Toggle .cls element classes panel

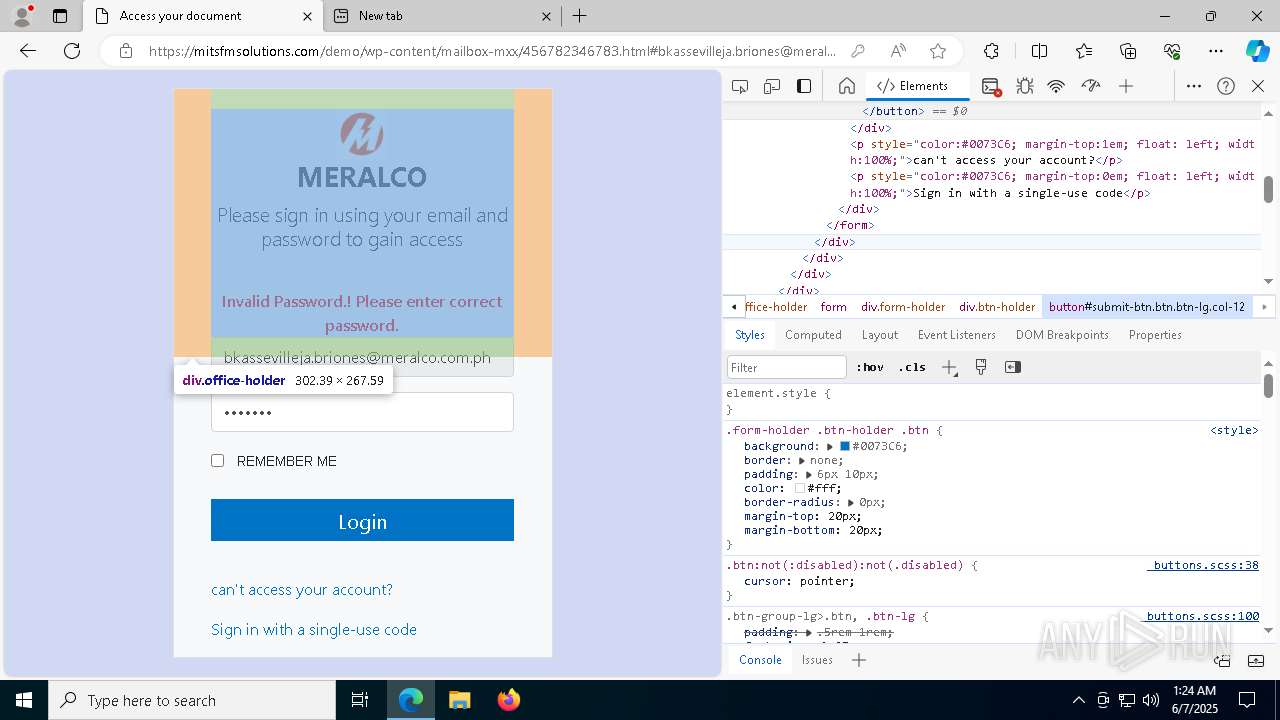912,367
